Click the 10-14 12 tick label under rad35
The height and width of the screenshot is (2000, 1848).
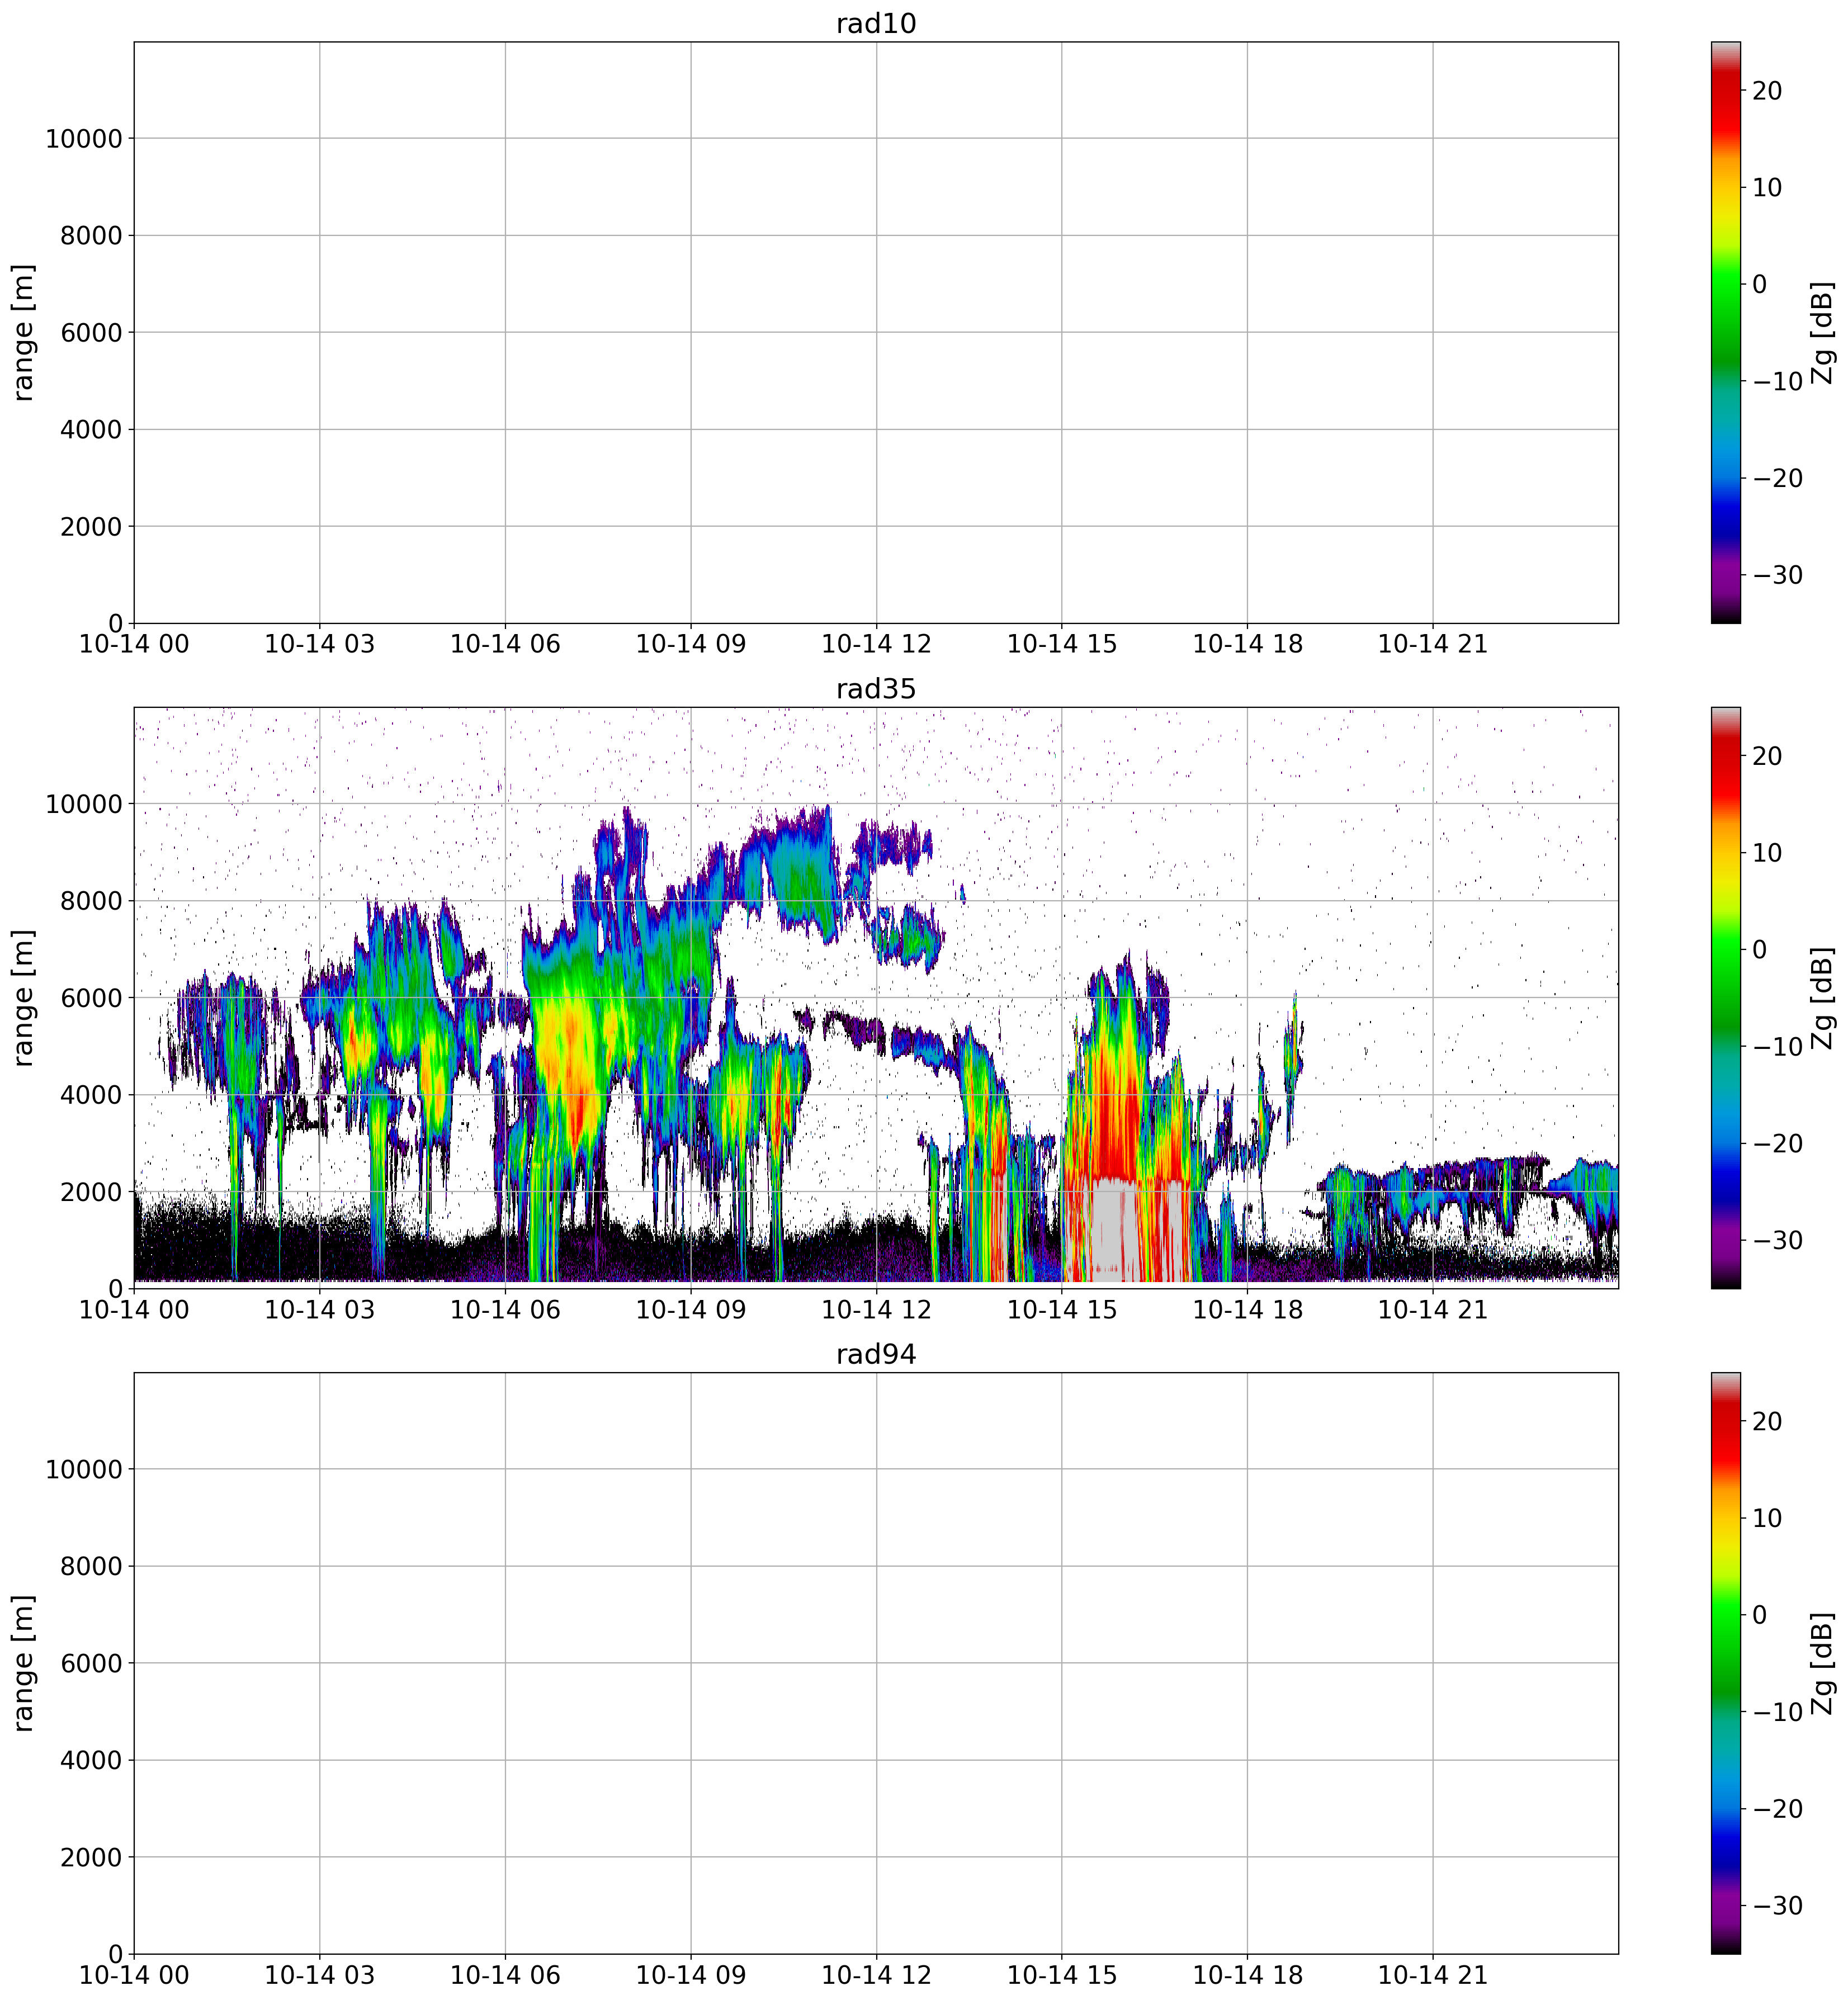coord(875,1309)
